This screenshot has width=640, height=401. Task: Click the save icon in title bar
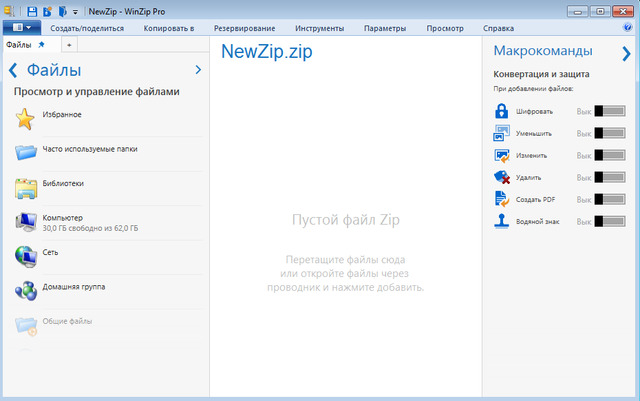(x=32, y=11)
